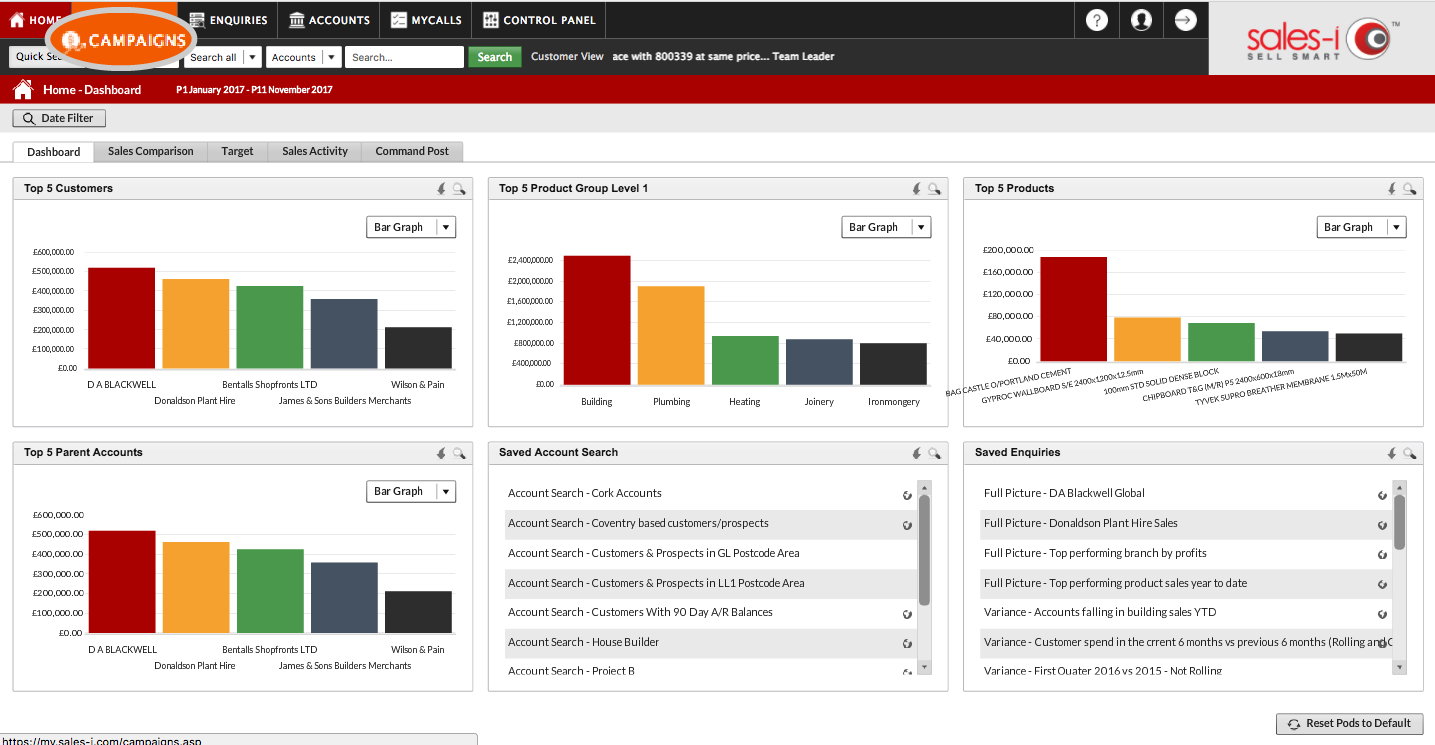The image size is (1435, 745).
Task: Open the user profile icon
Action: click(1141, 20)
